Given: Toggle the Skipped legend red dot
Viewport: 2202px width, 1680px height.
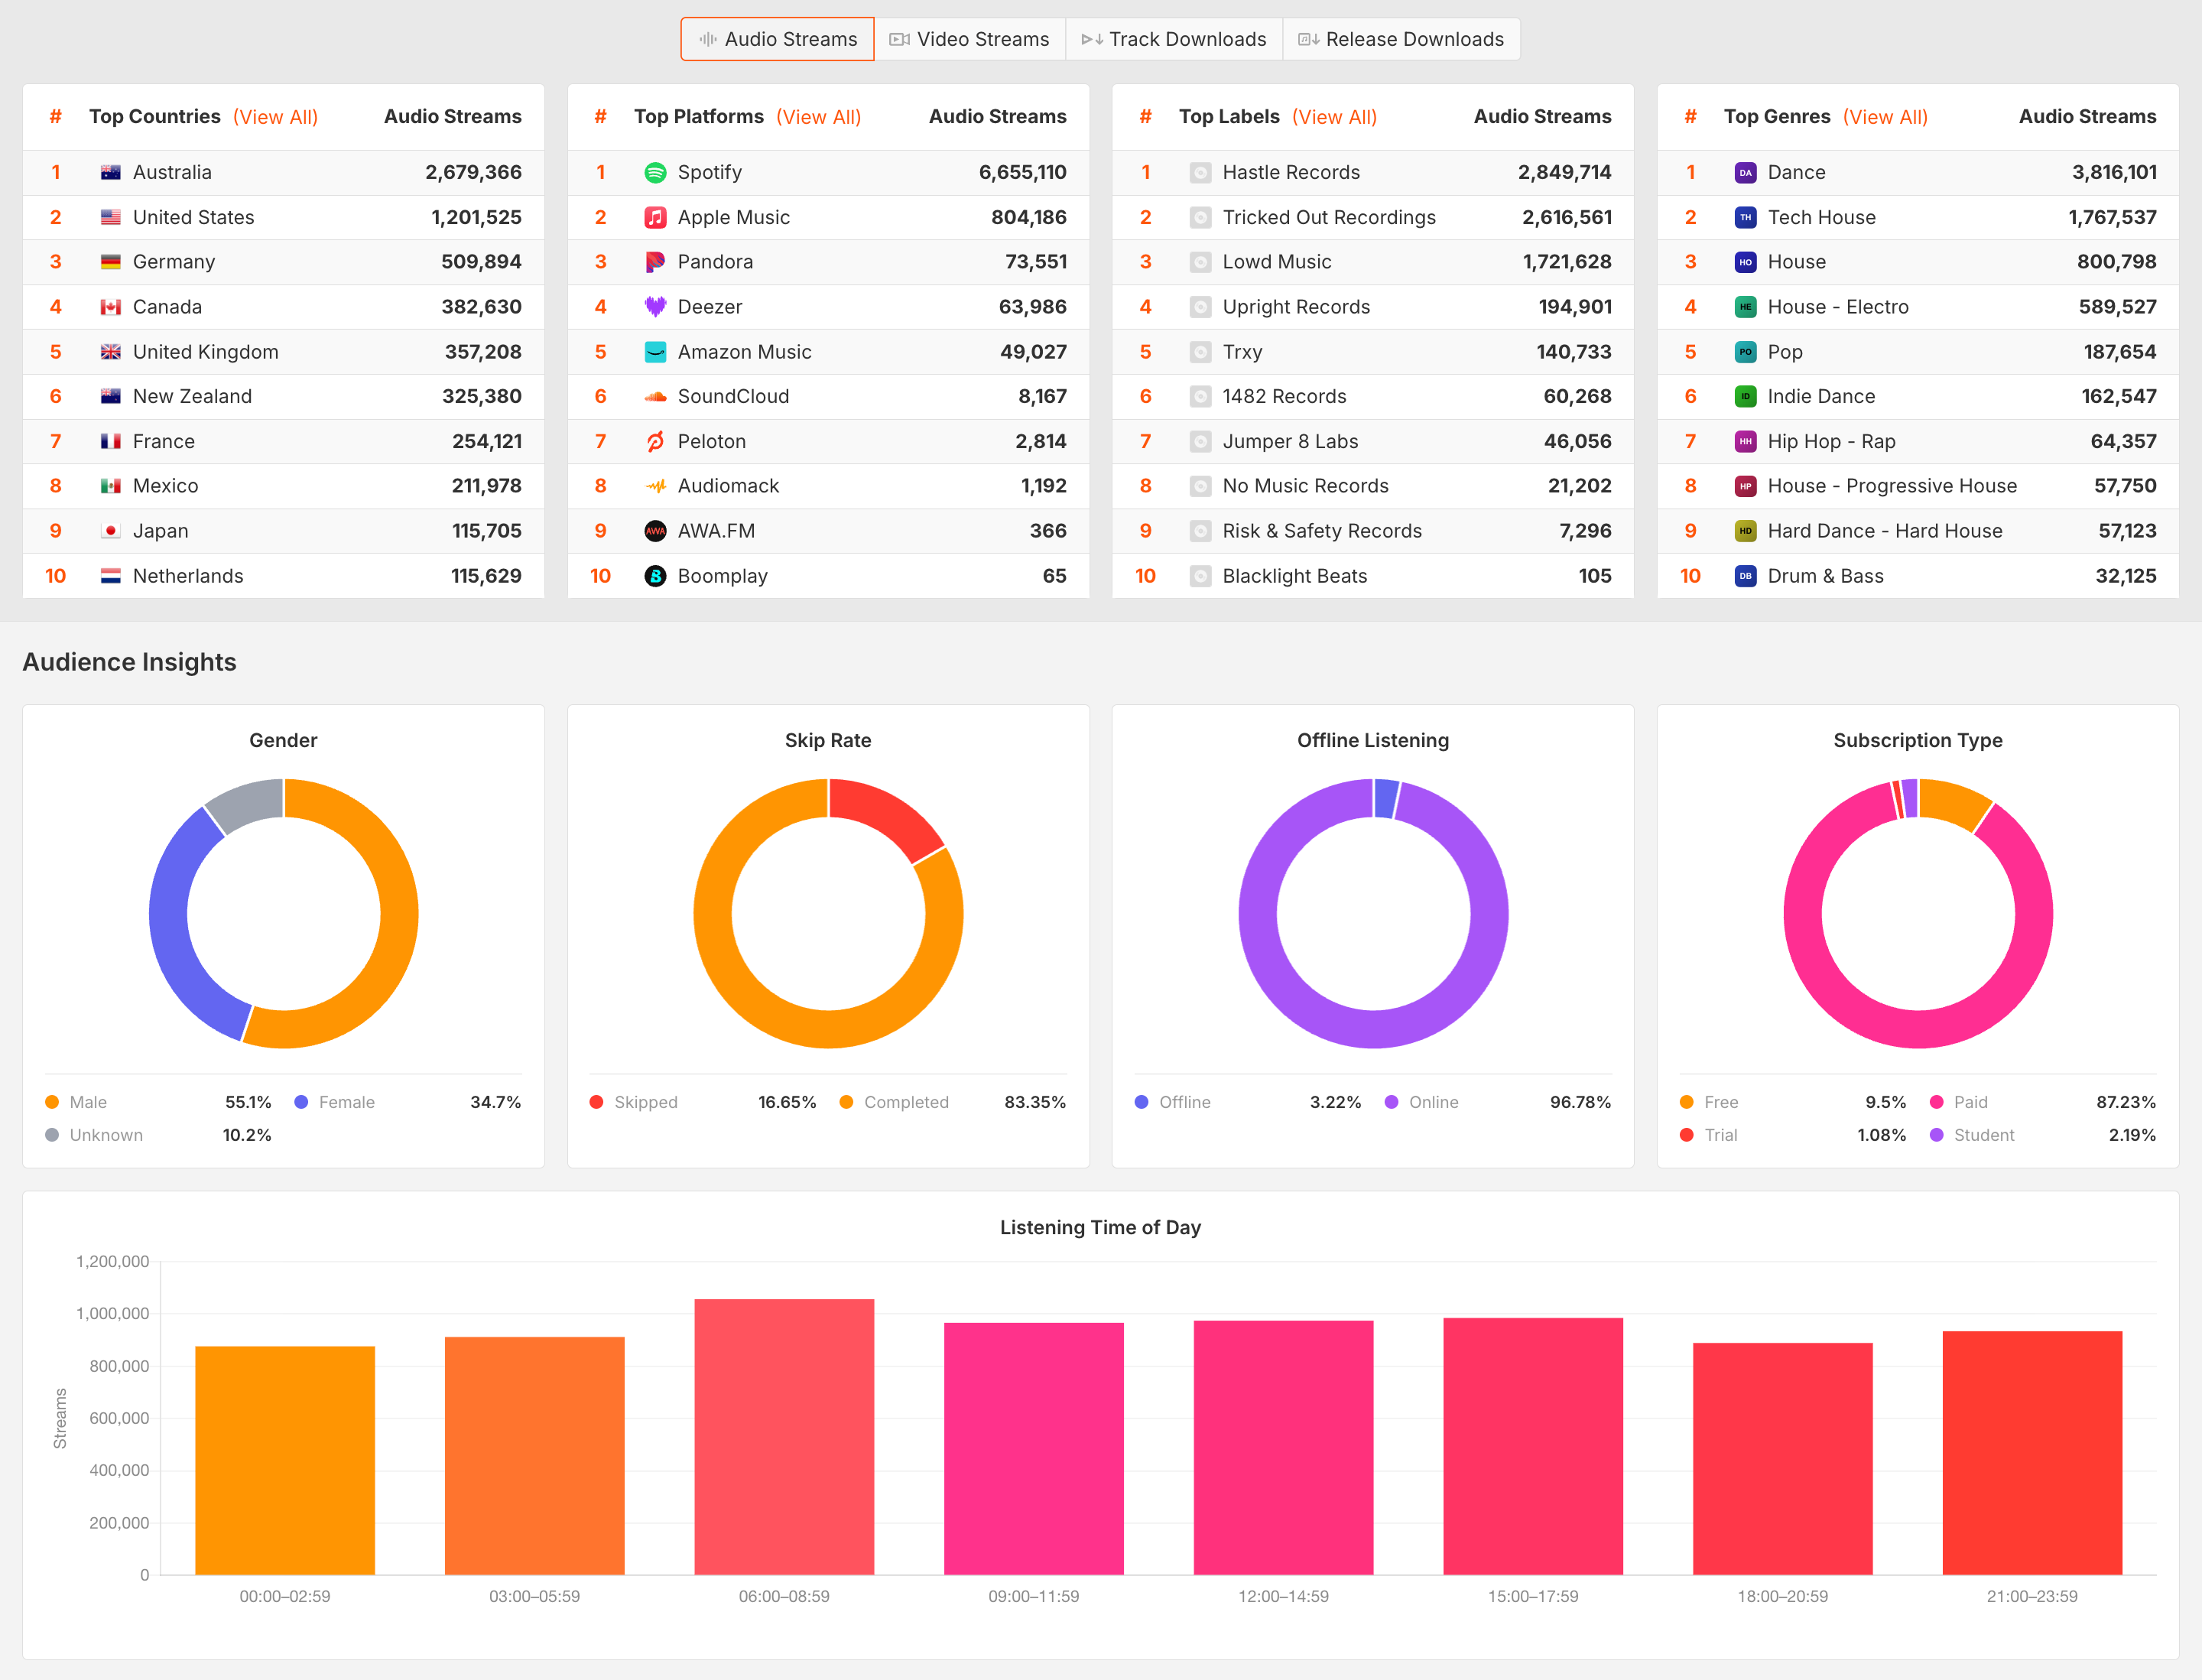Looking at the screenshot, I should (596, 1102).
